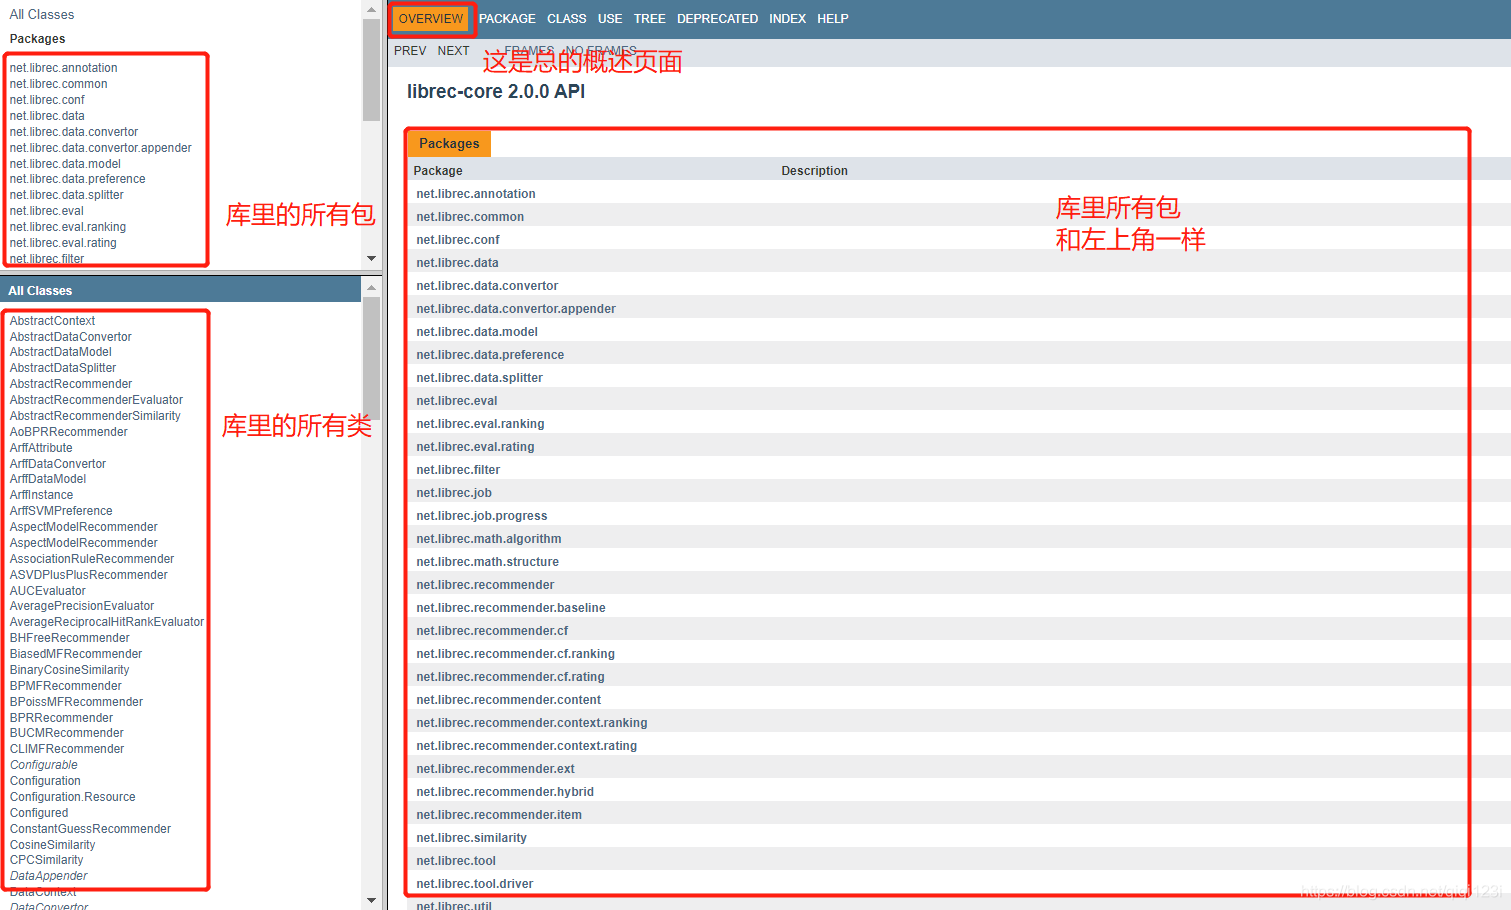Open AssociationRuleRecommender class link
1511x910 pixels.
coord(92,559)
